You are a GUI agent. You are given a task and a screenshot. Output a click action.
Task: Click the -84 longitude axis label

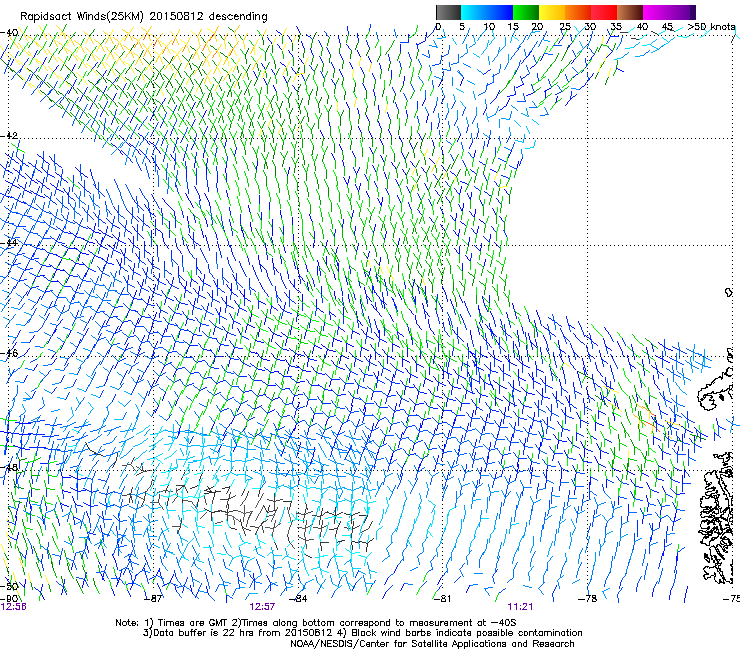[298, 599]
